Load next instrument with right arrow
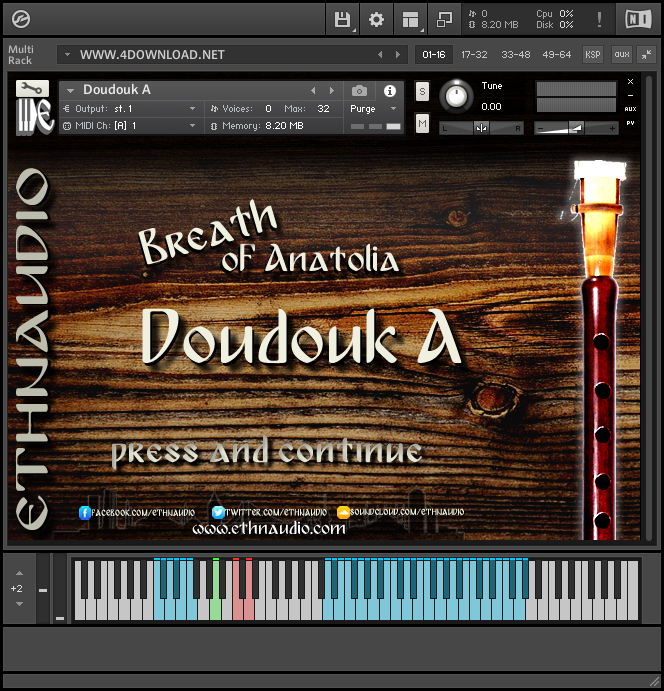The image size is (664, 691). click(332, 90)
